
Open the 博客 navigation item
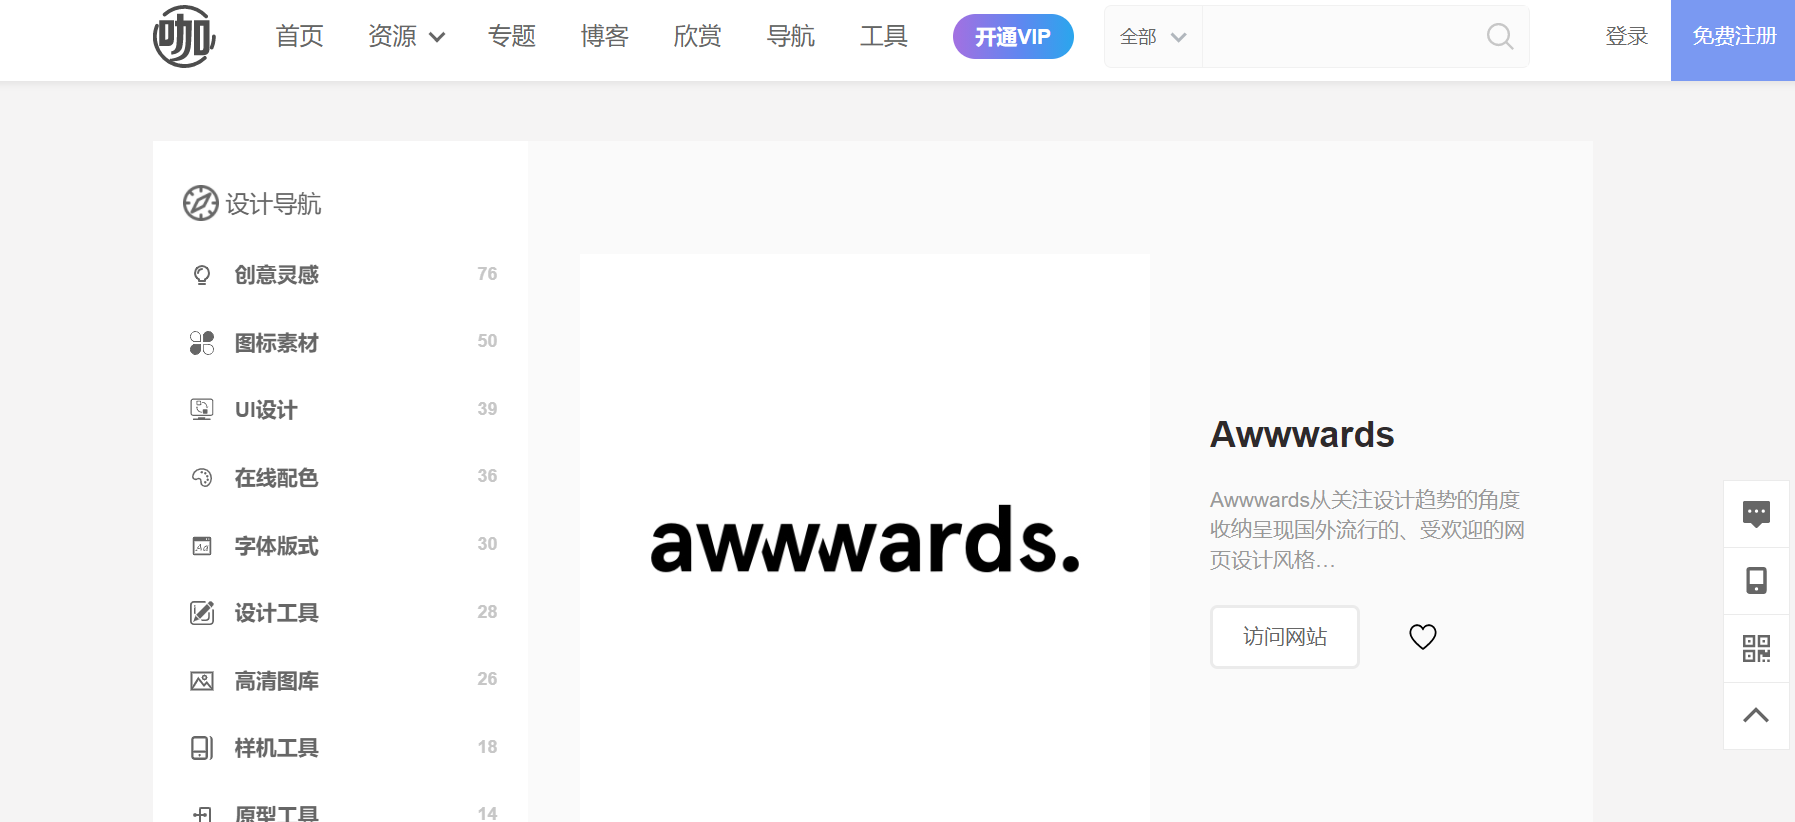click(605, 37)
